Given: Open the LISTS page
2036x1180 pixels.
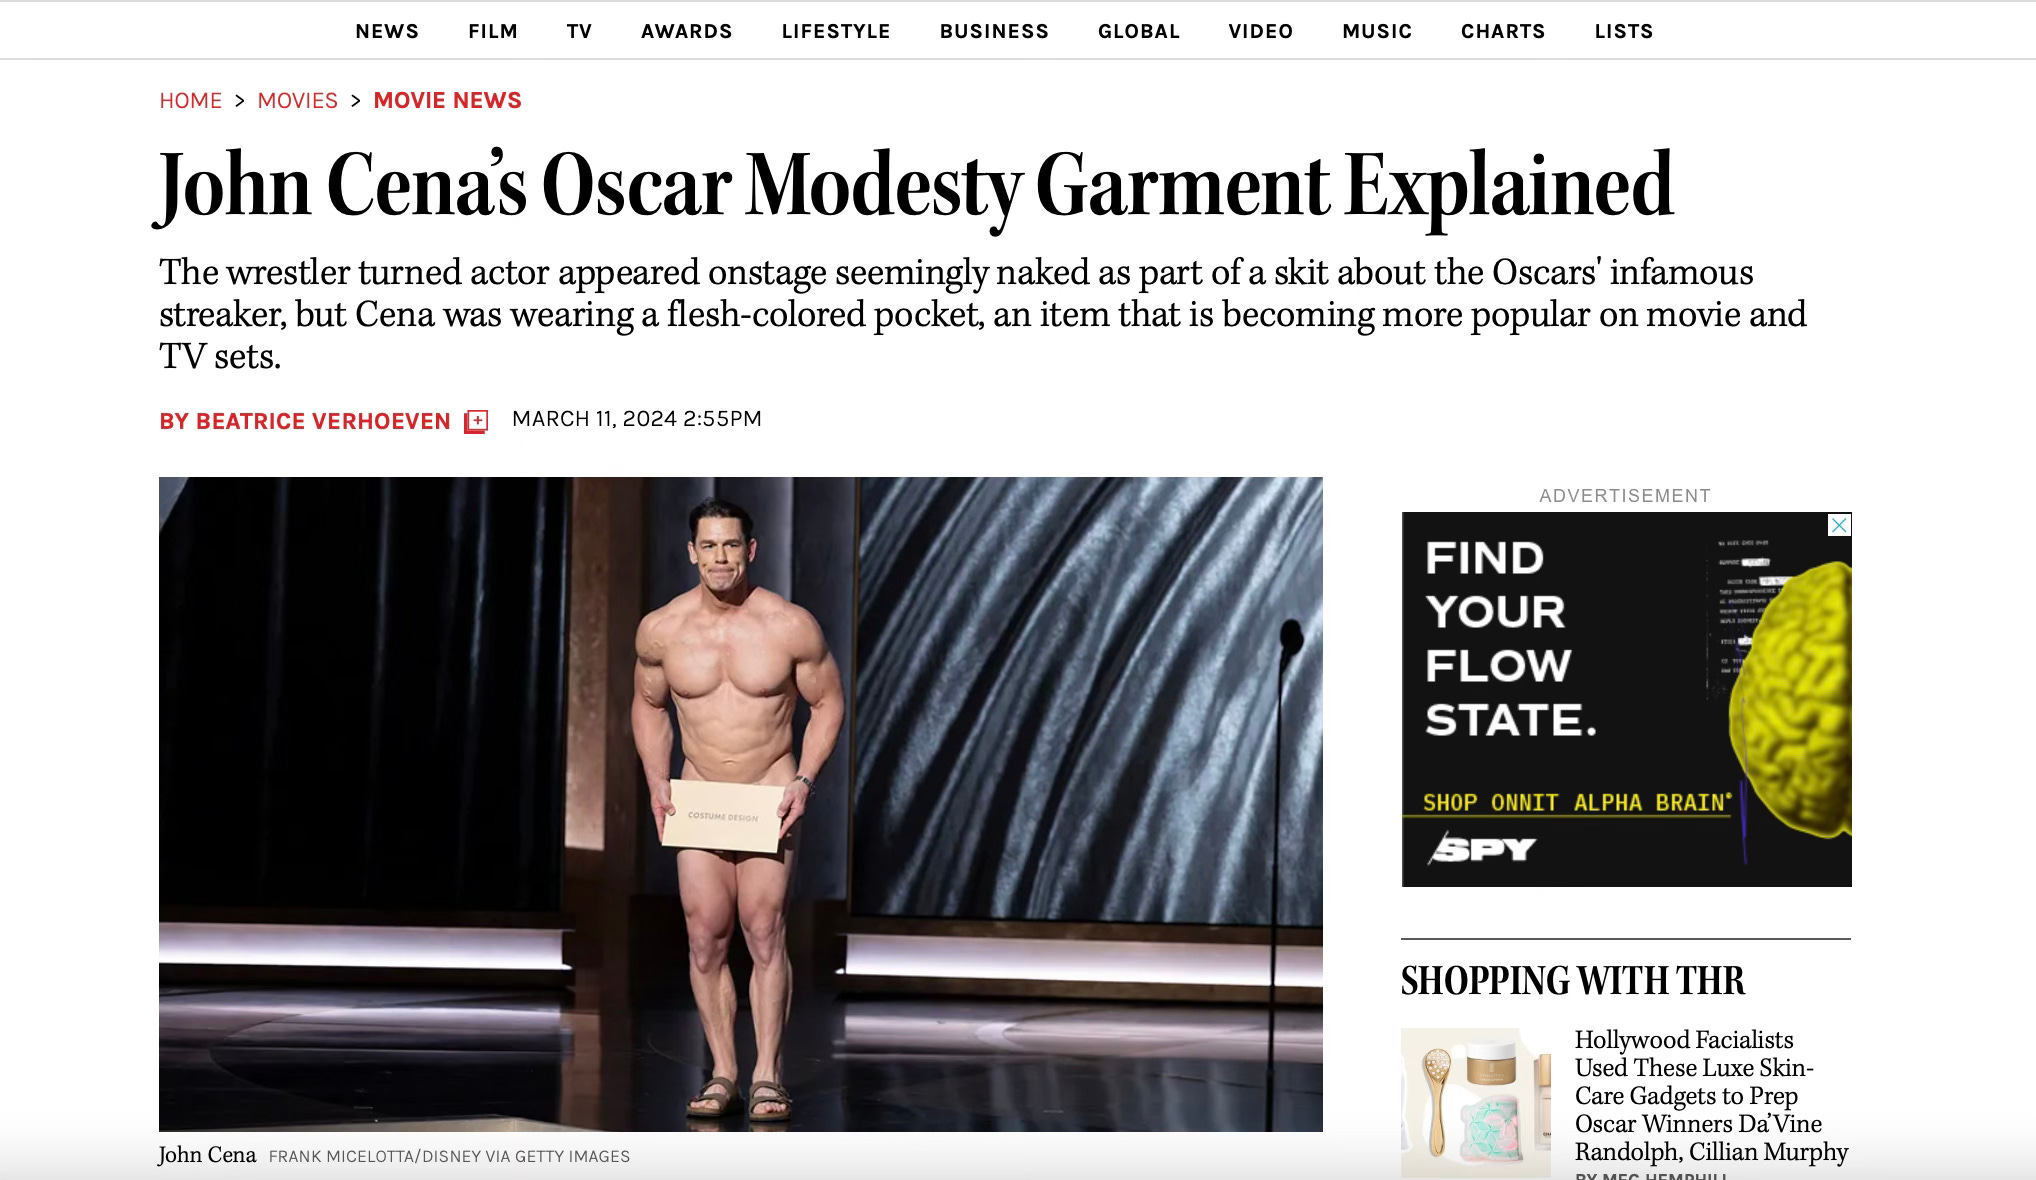Looking at the screenshot, I should point(1624,31).
